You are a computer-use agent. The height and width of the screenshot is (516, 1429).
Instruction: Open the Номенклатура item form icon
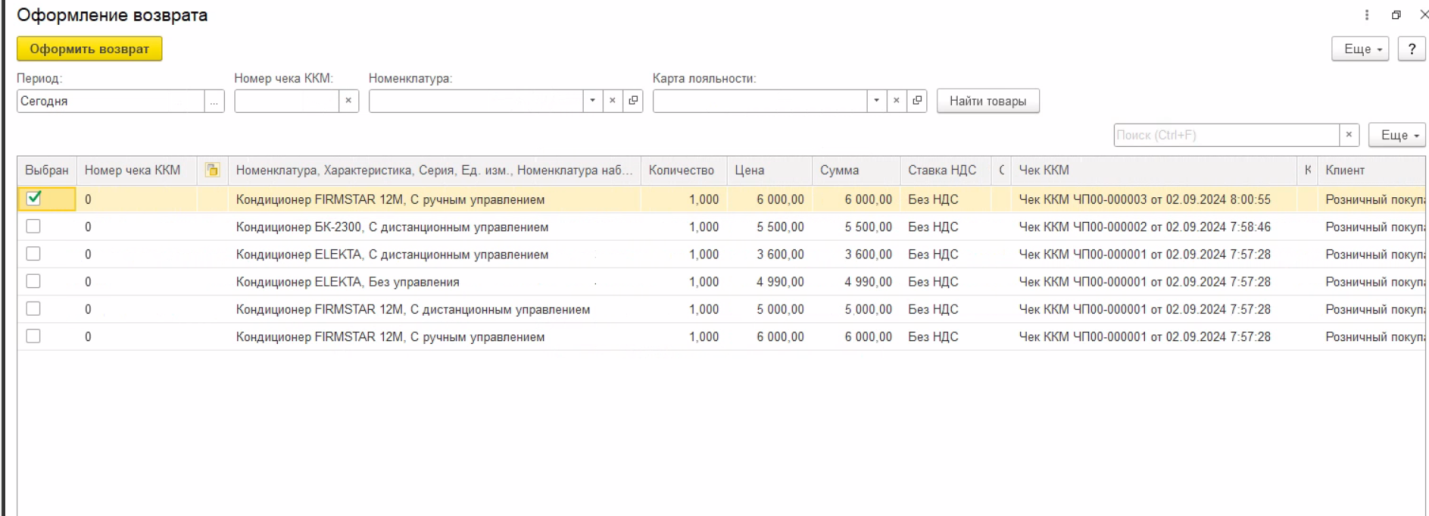(x=632, y=101)
